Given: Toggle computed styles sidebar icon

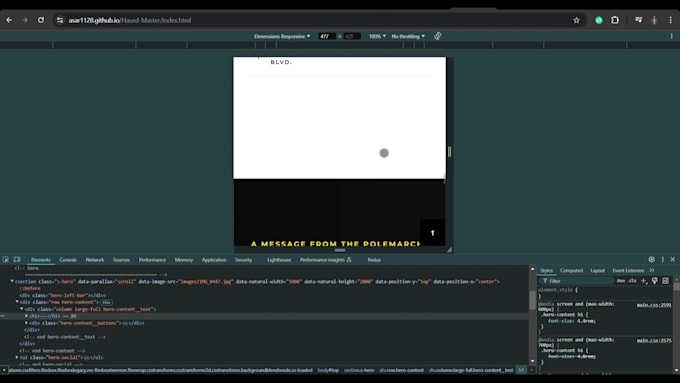Looking at the screenshot, I should pos(665,281).
